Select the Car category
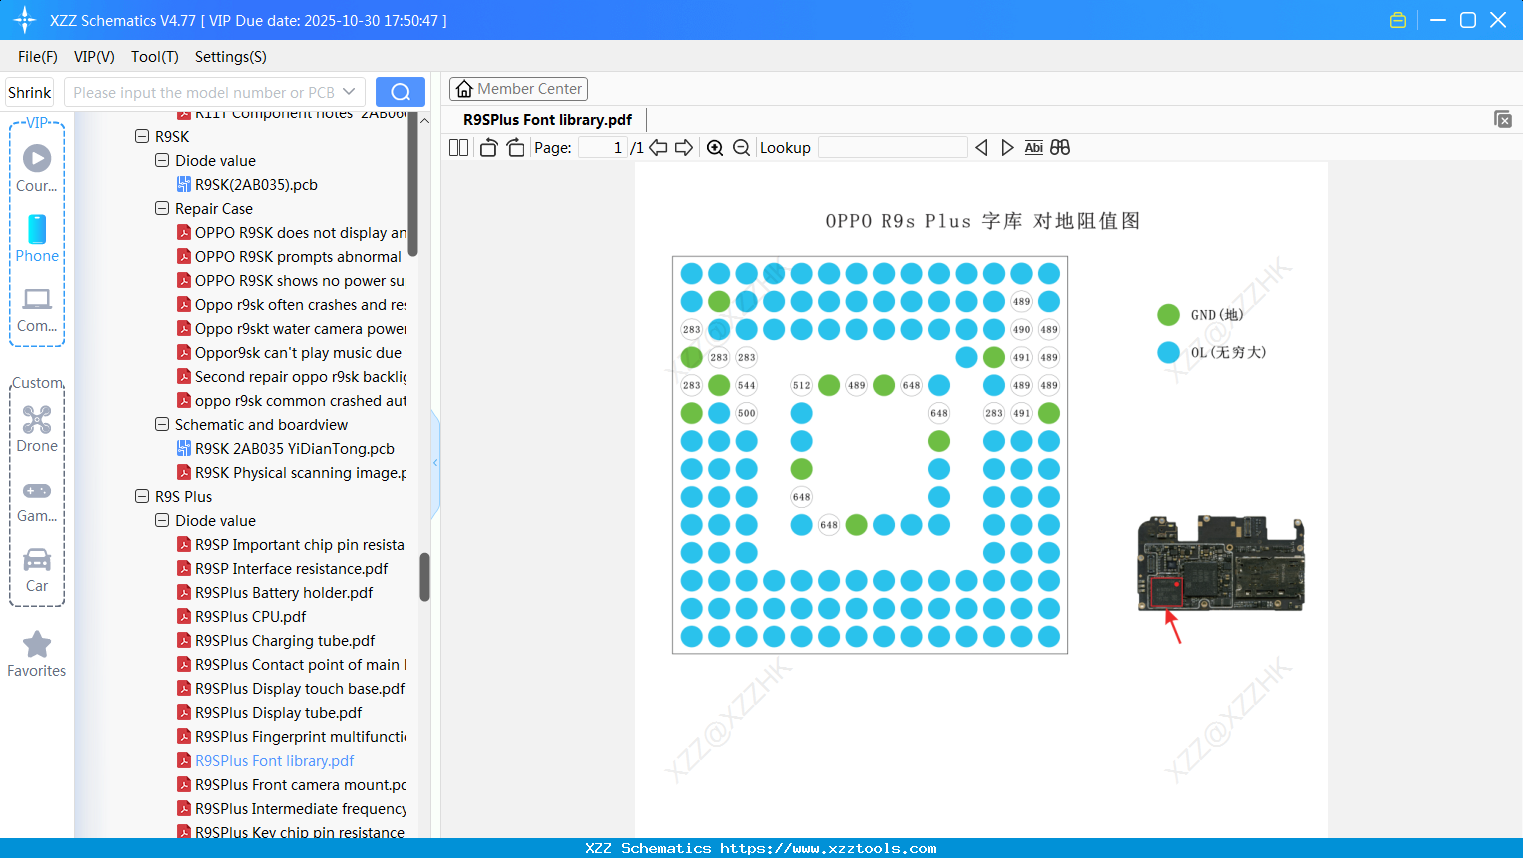This screenshot has width=1523, height=858. [x=37, y=570]
